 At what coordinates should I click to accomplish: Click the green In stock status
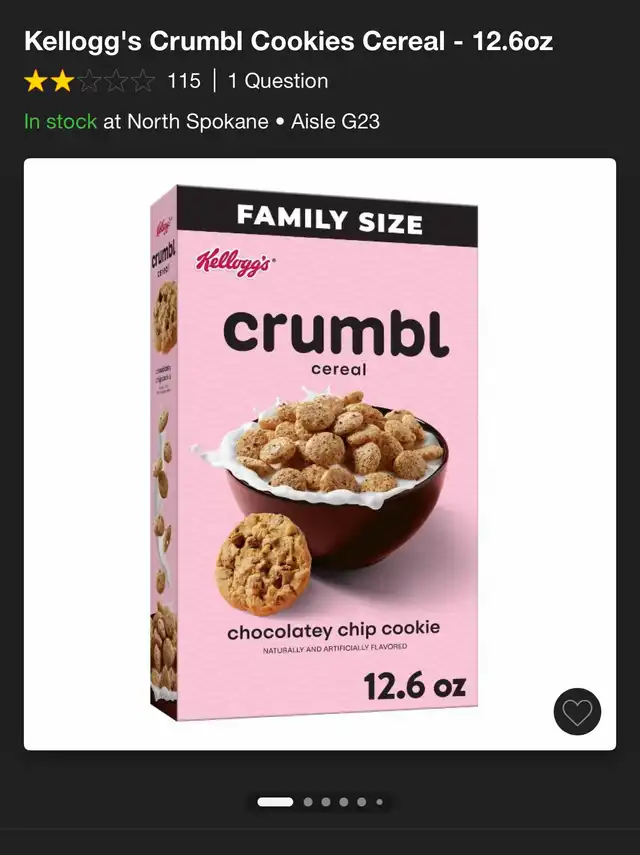pyautogui.click(x=61, y=121)
